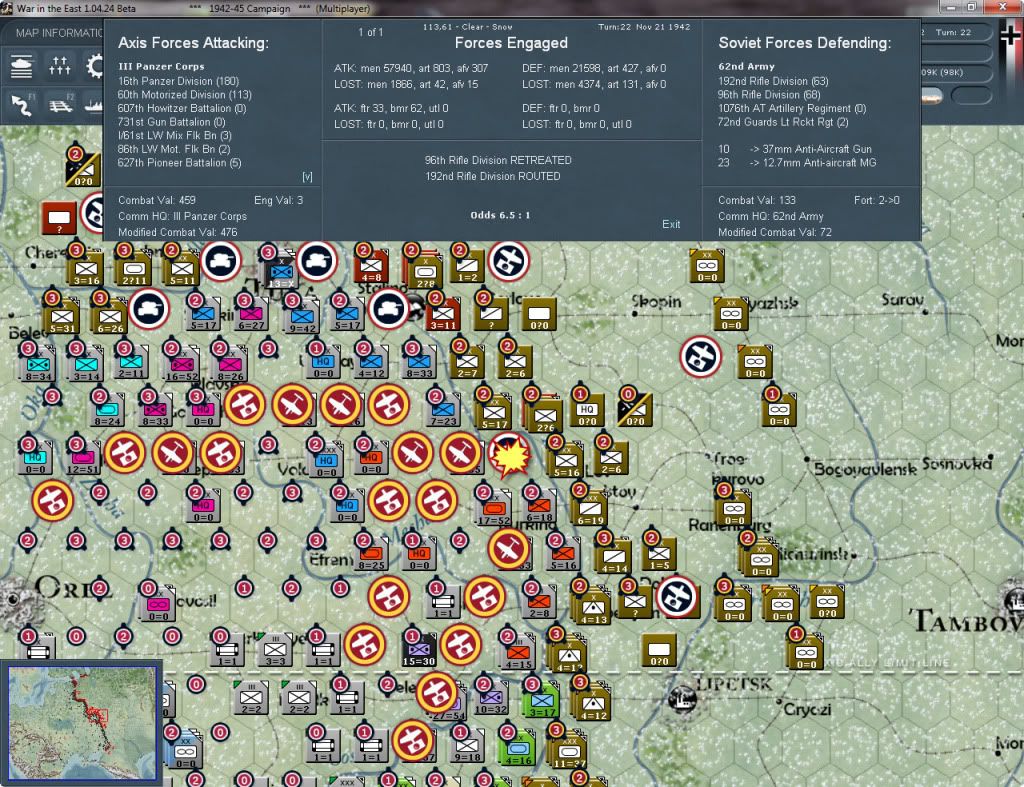Select the Soviet counter labeled 5=31
This screenshot has height=787, width=1024.
point(62,317)
